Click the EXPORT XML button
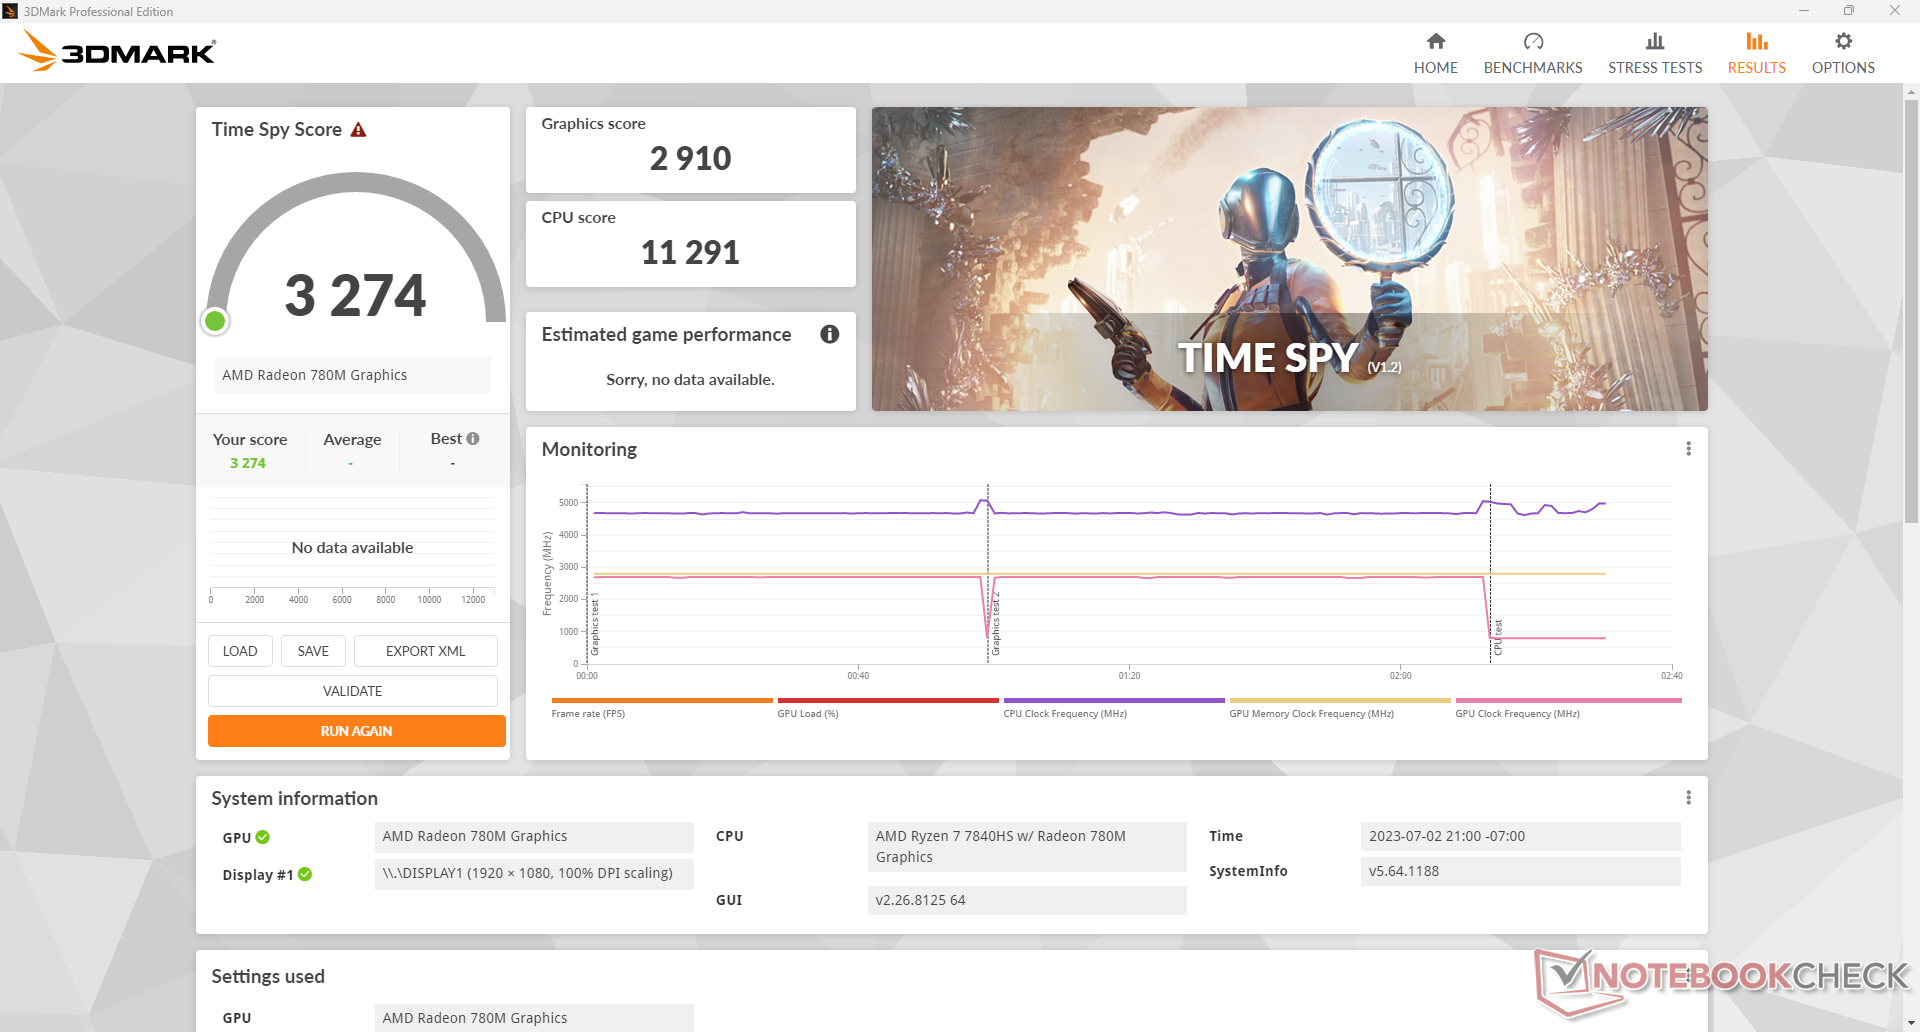1920x1032 pixels. [425, 651]
